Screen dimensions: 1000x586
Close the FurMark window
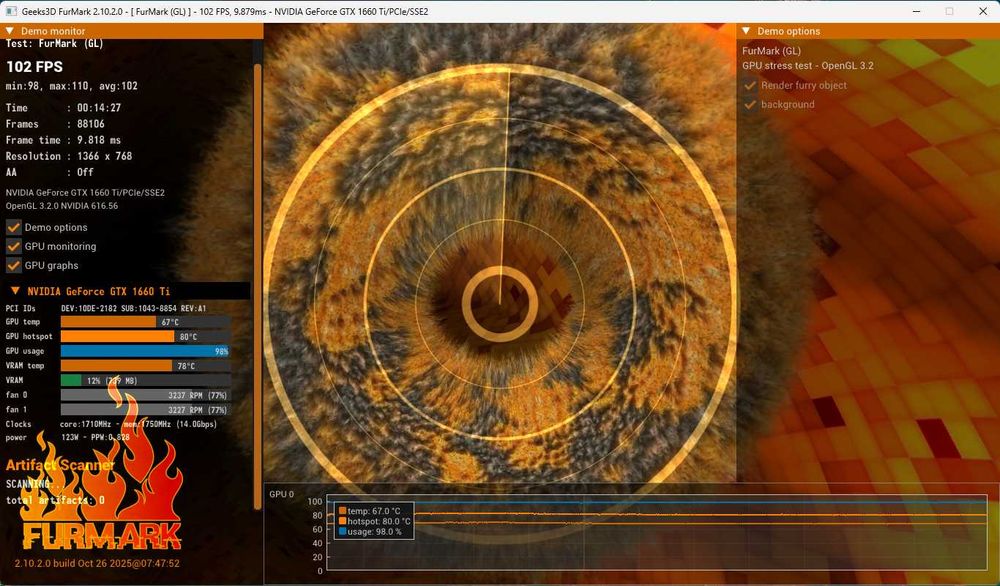(983, 11)
